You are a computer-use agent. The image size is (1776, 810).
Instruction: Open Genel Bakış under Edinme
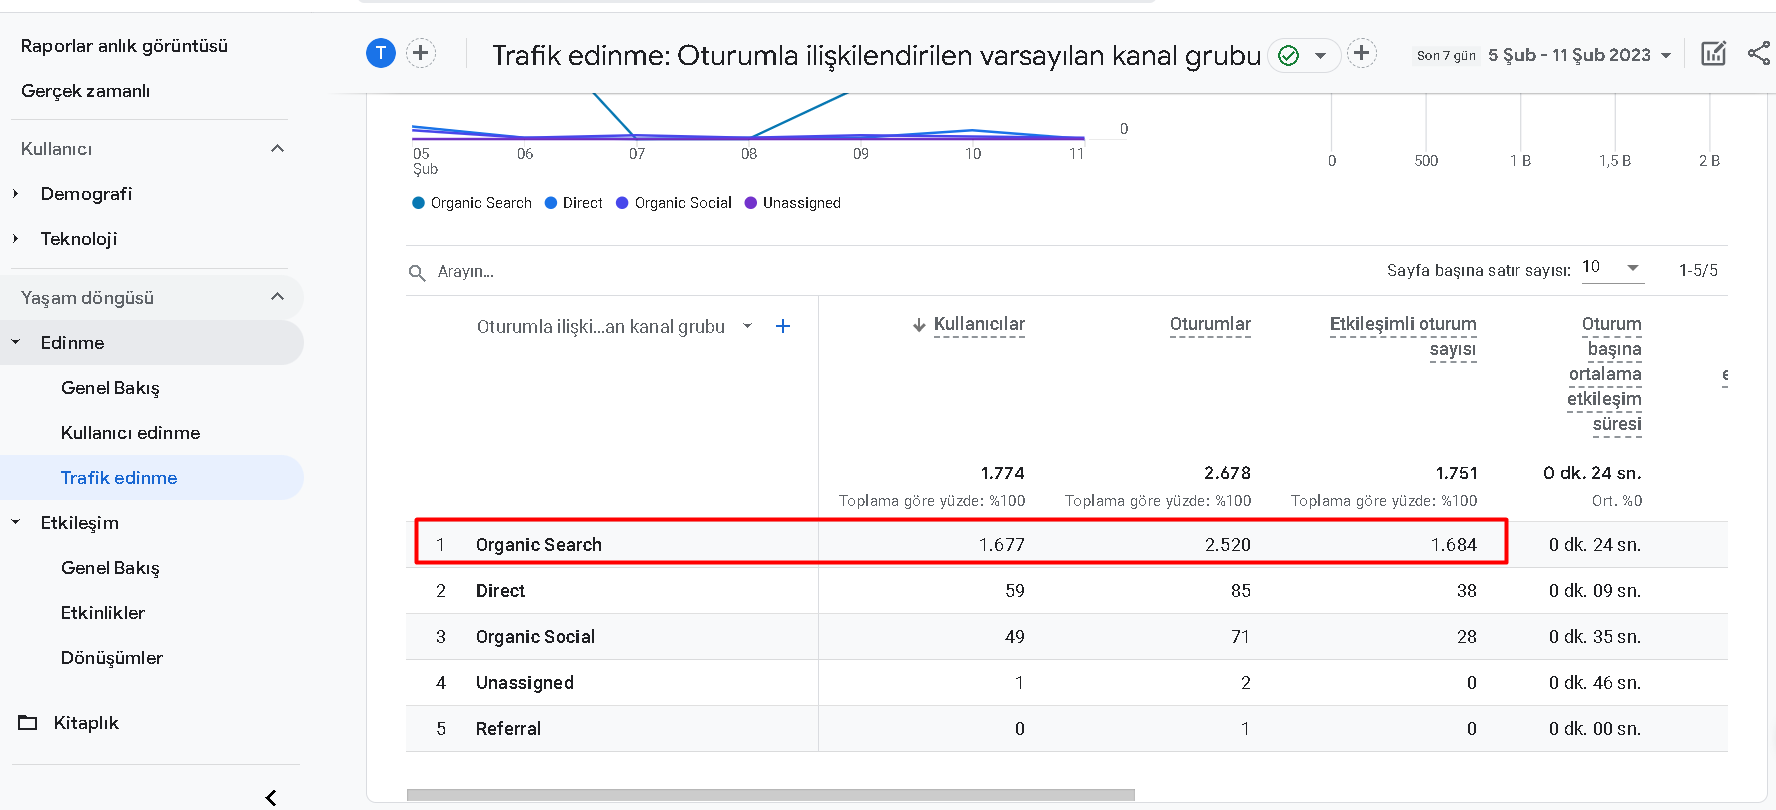point(110,388)
